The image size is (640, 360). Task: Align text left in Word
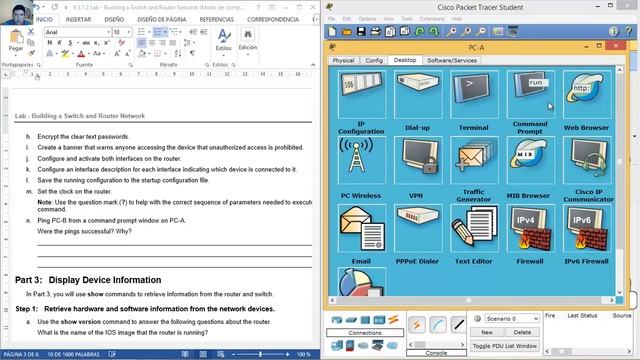click(x=142, y=42)
